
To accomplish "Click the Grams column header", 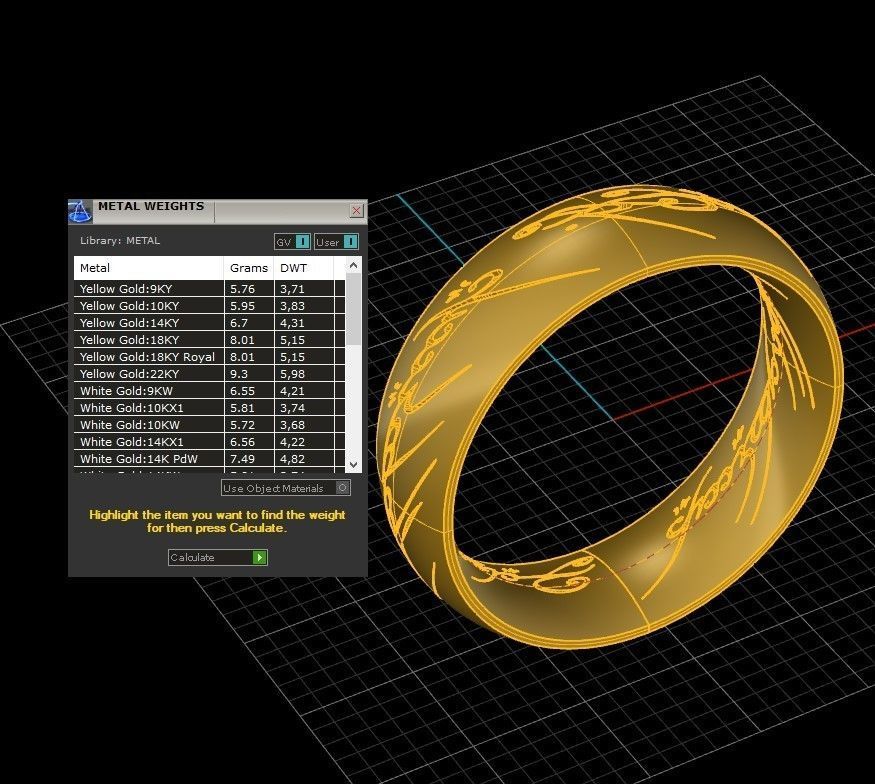I will point(249,268).
